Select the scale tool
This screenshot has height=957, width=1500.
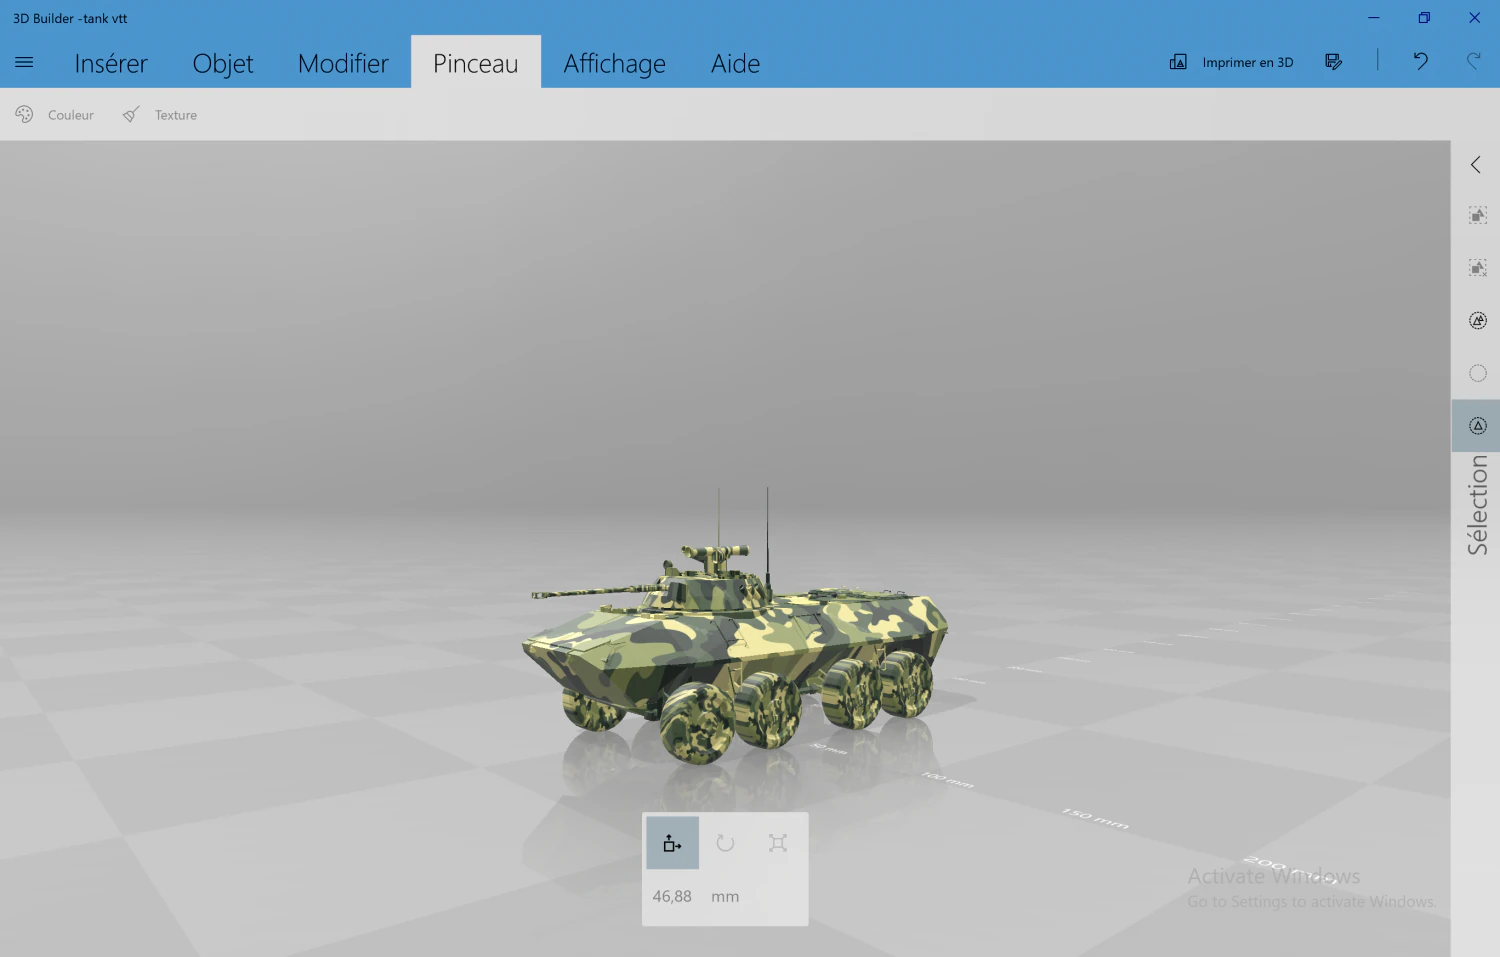click(778, 843)
